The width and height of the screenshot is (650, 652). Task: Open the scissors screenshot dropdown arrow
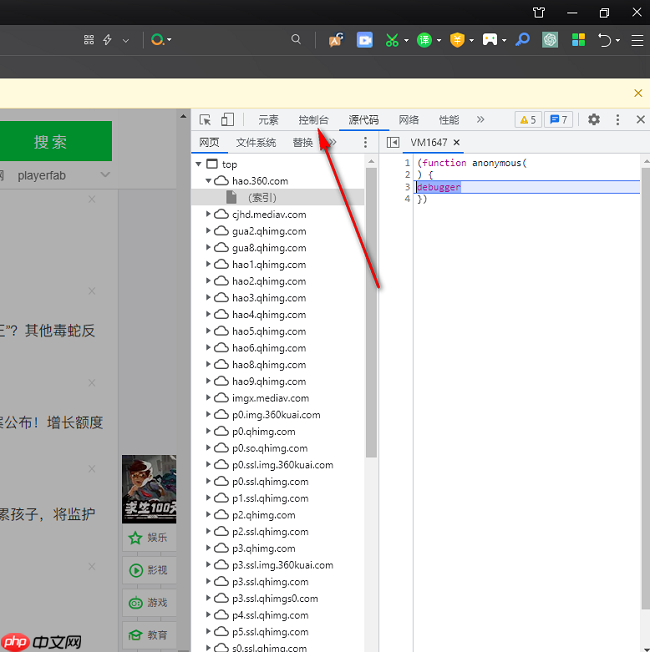coord(406,40)
